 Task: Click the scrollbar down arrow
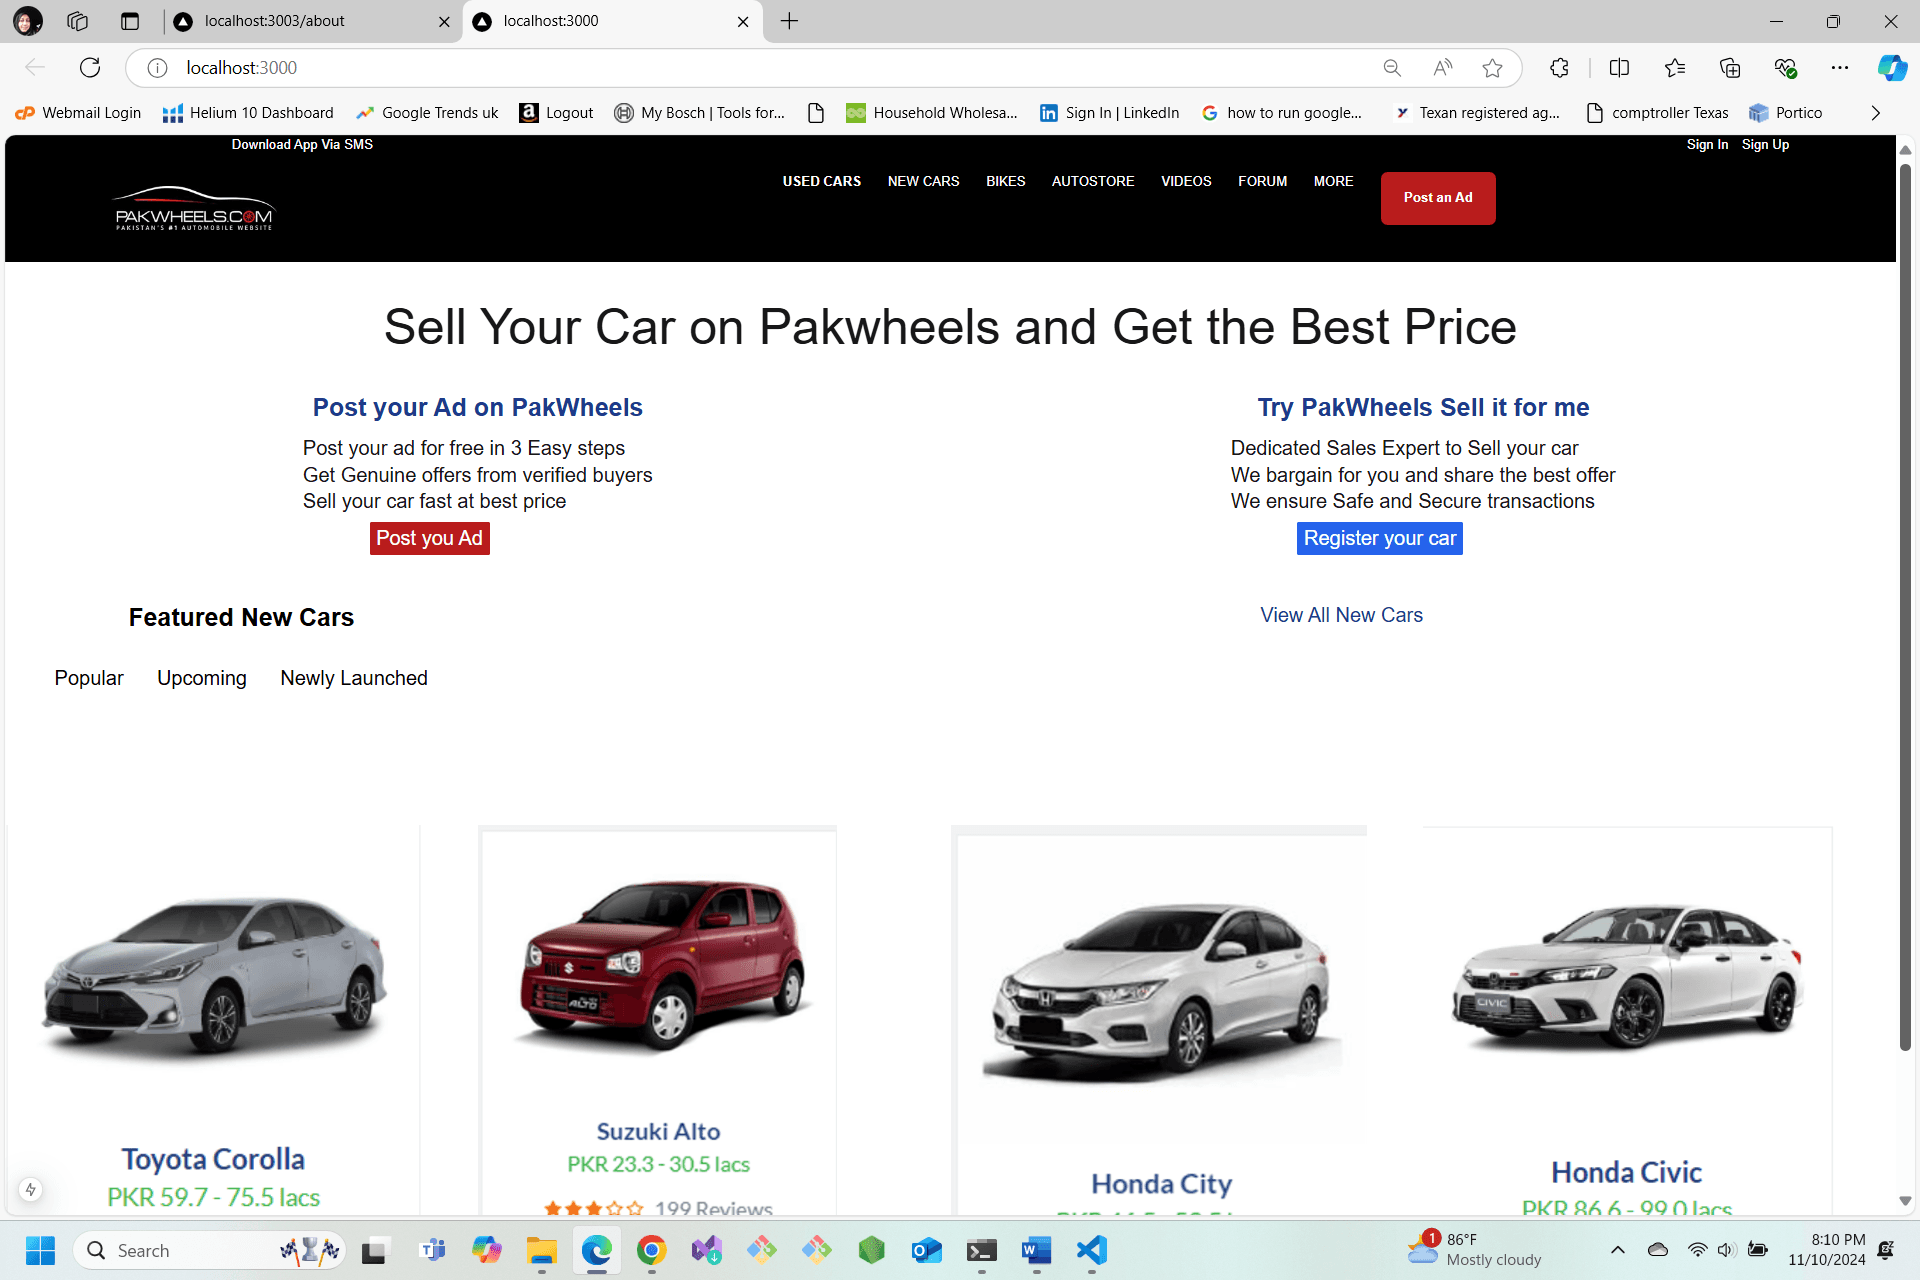[1905, 1200]
